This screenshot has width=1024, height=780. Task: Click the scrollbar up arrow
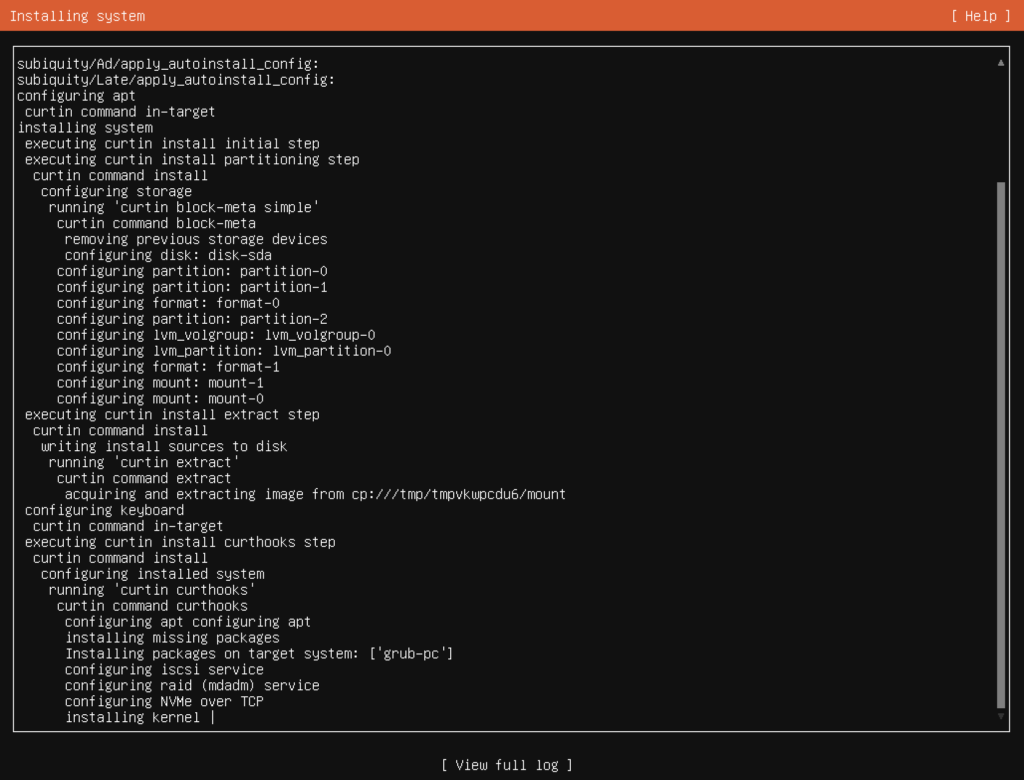coord(1002,60)
